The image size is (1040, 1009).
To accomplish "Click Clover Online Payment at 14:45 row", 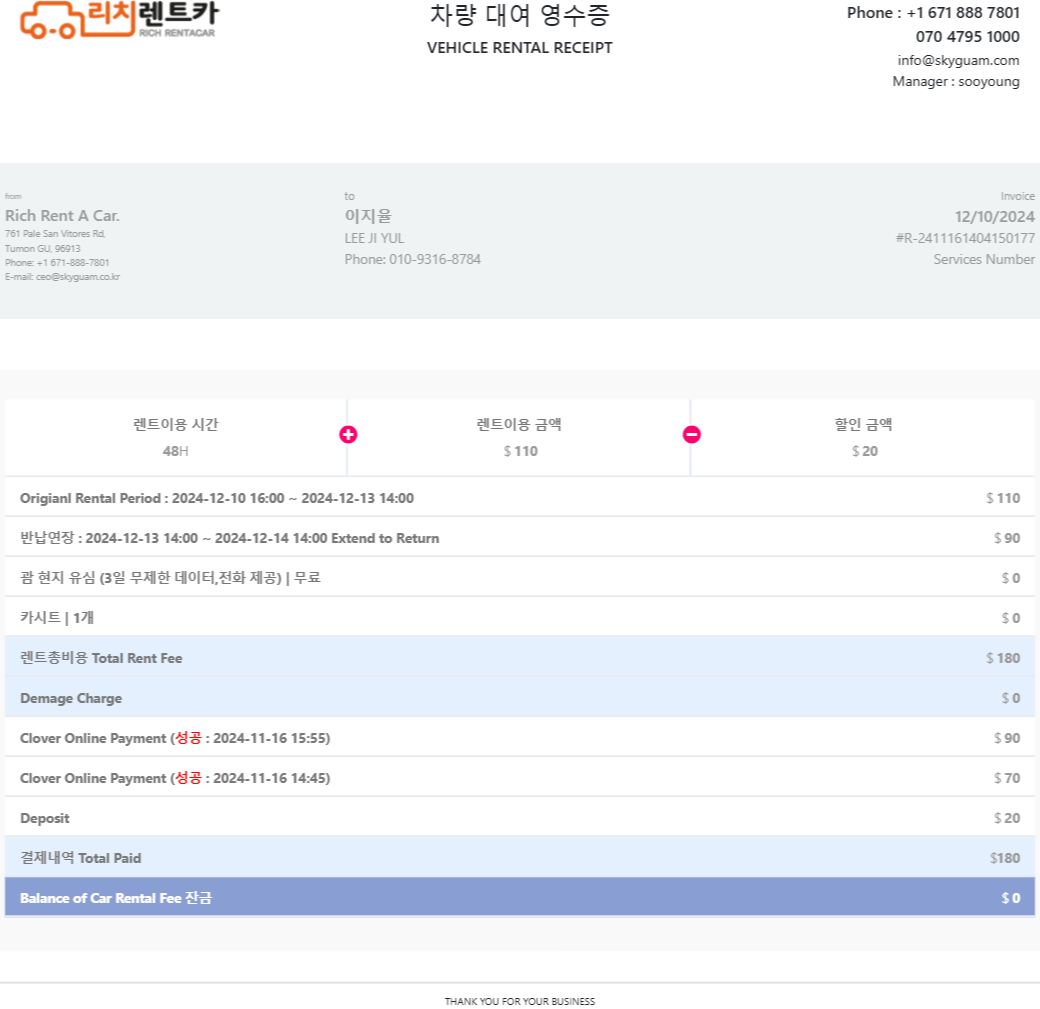I will (520, 777).
